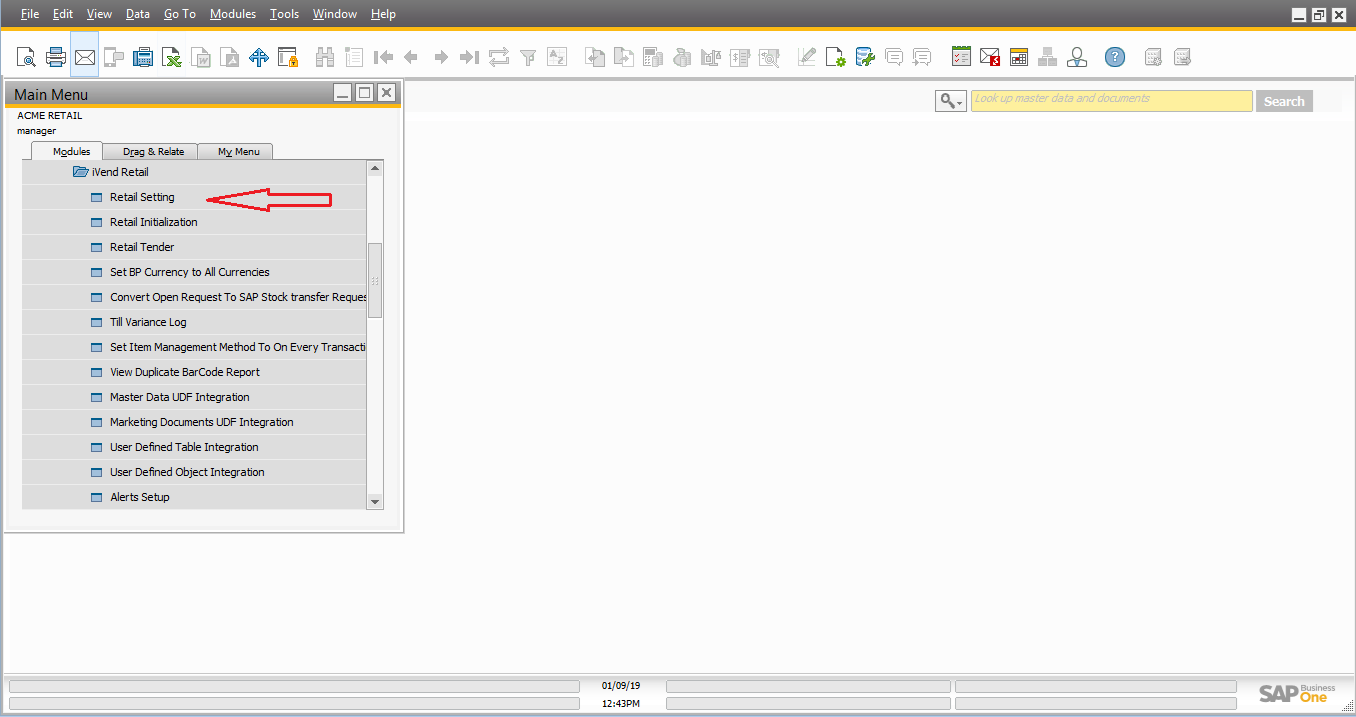Image resolution: width=1356 pixels, height=717 pixels.
Task: Click the ACME RETAIL company name
Action: tap(50, 116)
